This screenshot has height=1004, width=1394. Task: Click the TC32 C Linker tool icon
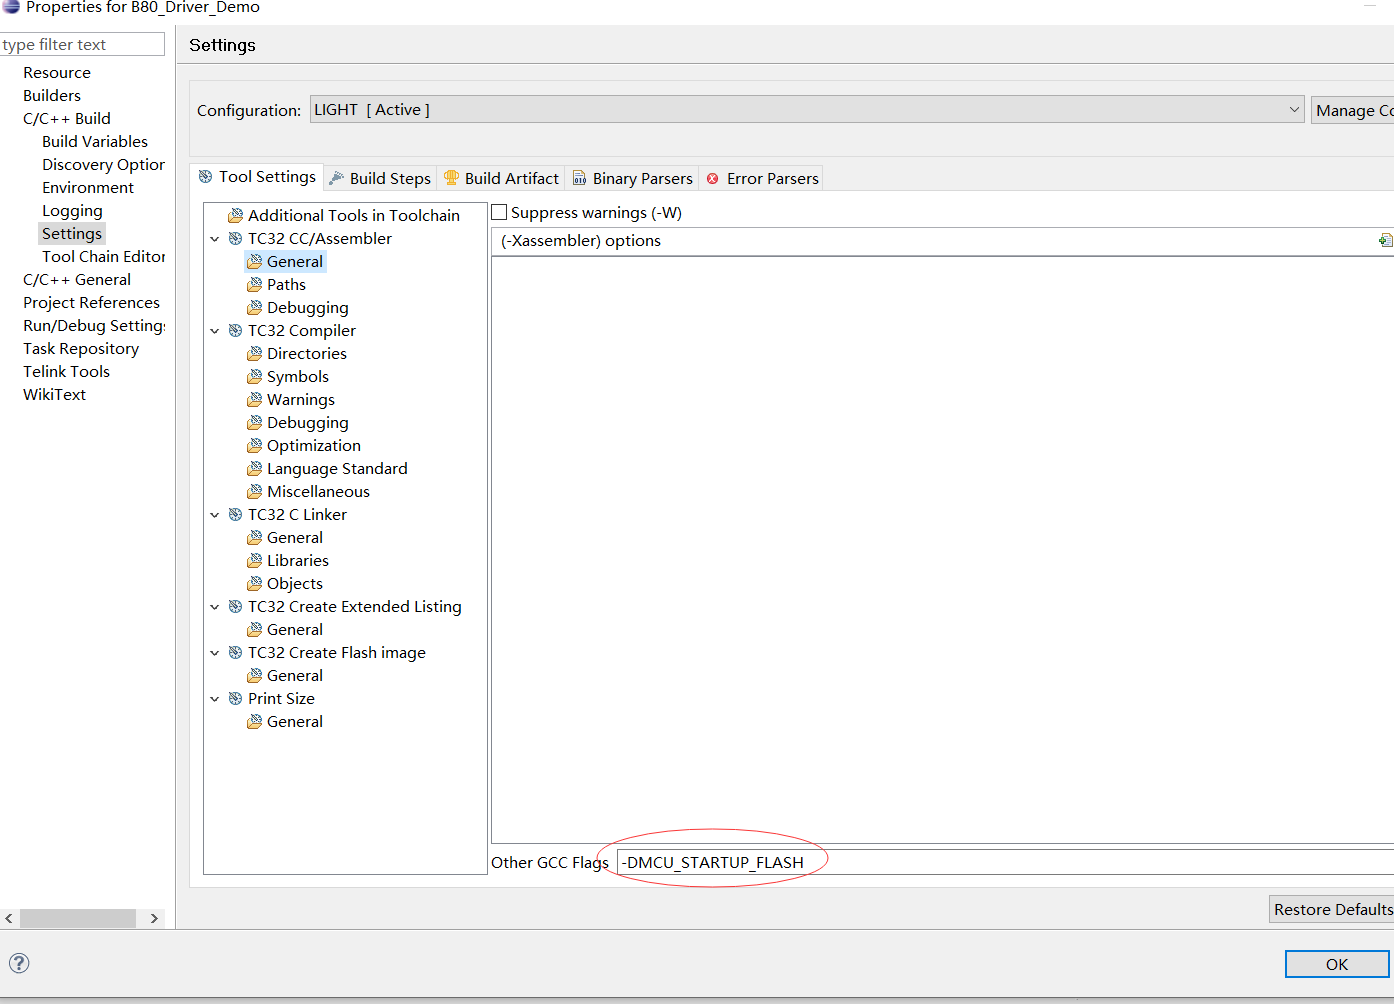click(x=236, y=514)
